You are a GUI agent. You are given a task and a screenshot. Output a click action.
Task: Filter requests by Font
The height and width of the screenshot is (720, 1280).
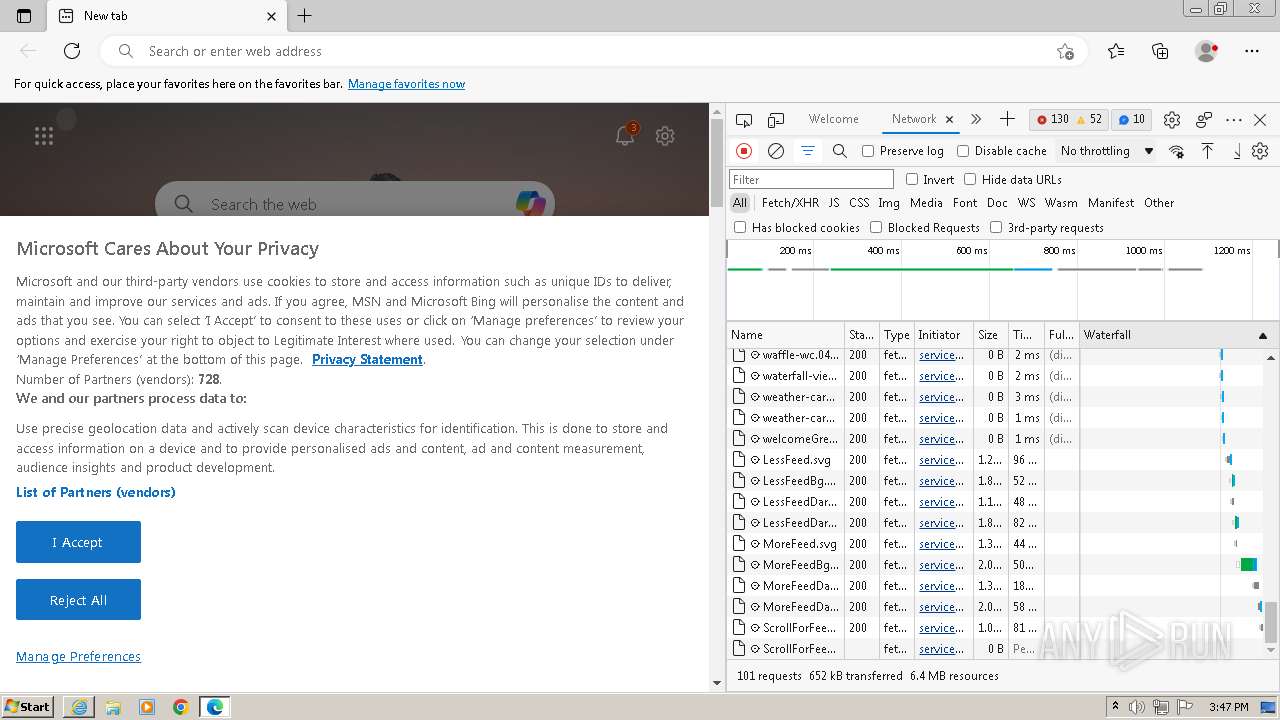(965, 203)
